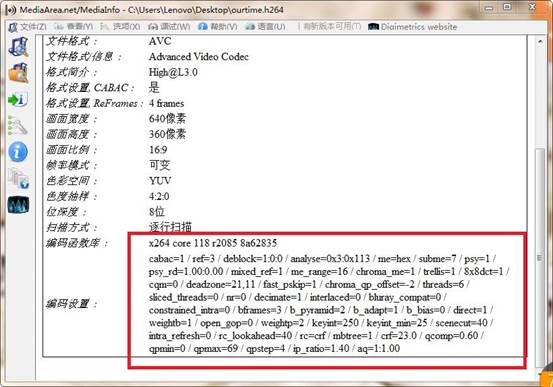Click the waveform Diaimetrics sidebar icon
This screenshot has width=553, height=387.
18,205
